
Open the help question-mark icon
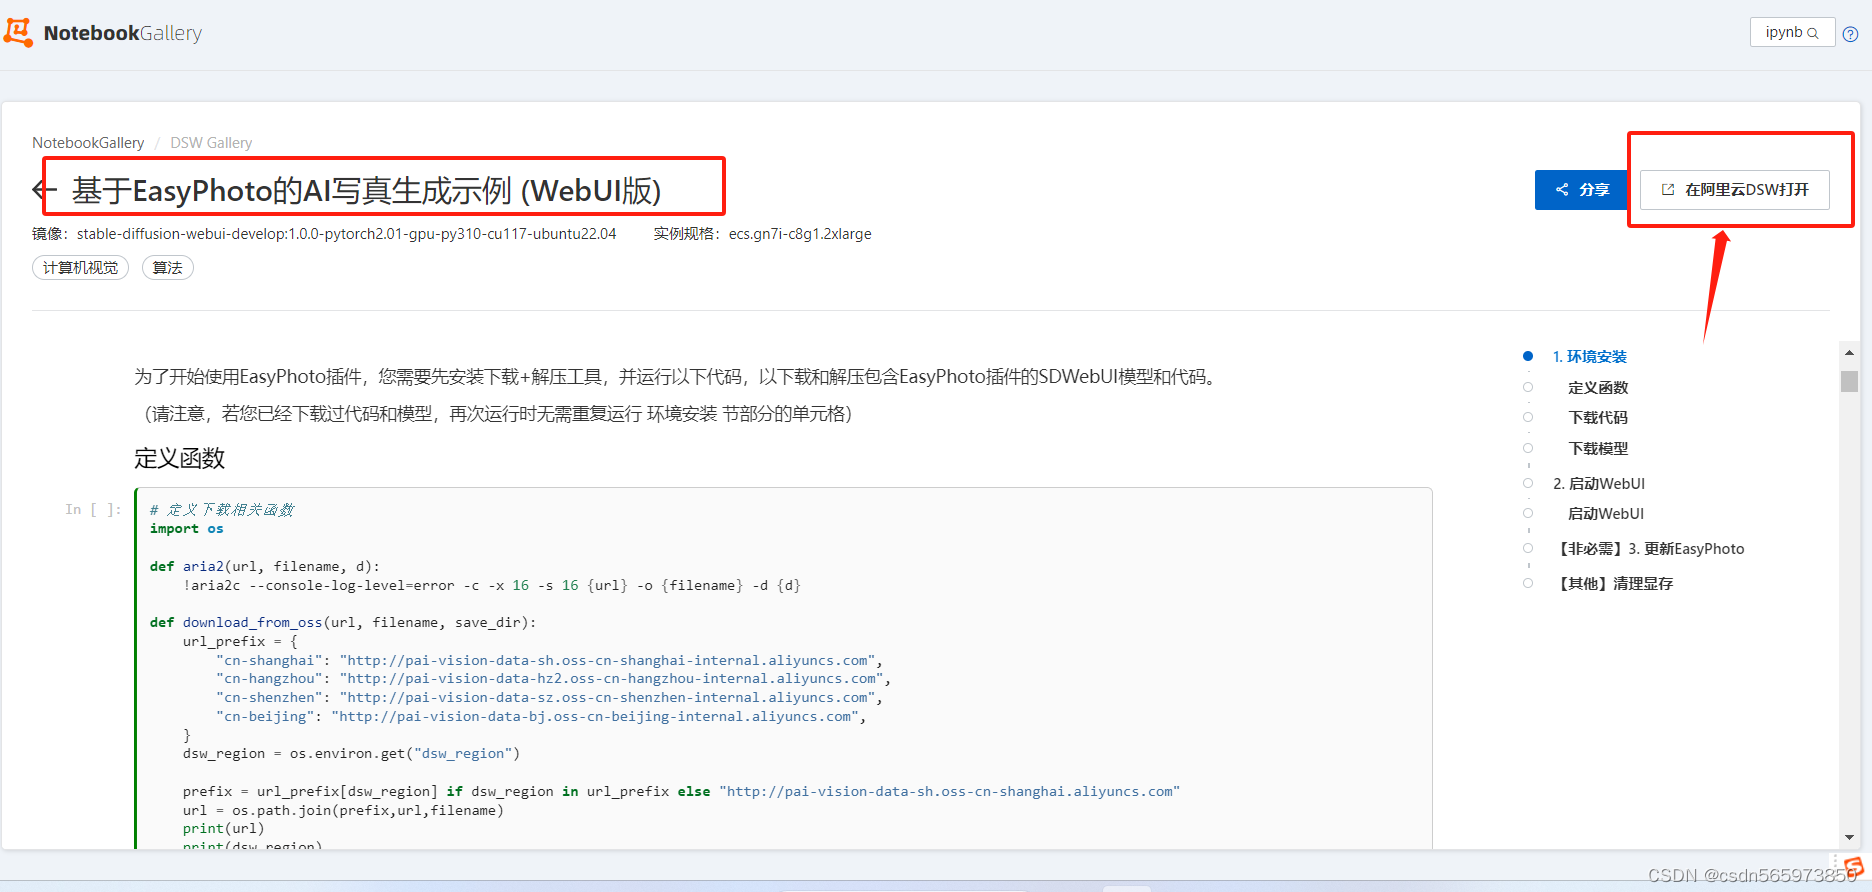[1850, 33]
